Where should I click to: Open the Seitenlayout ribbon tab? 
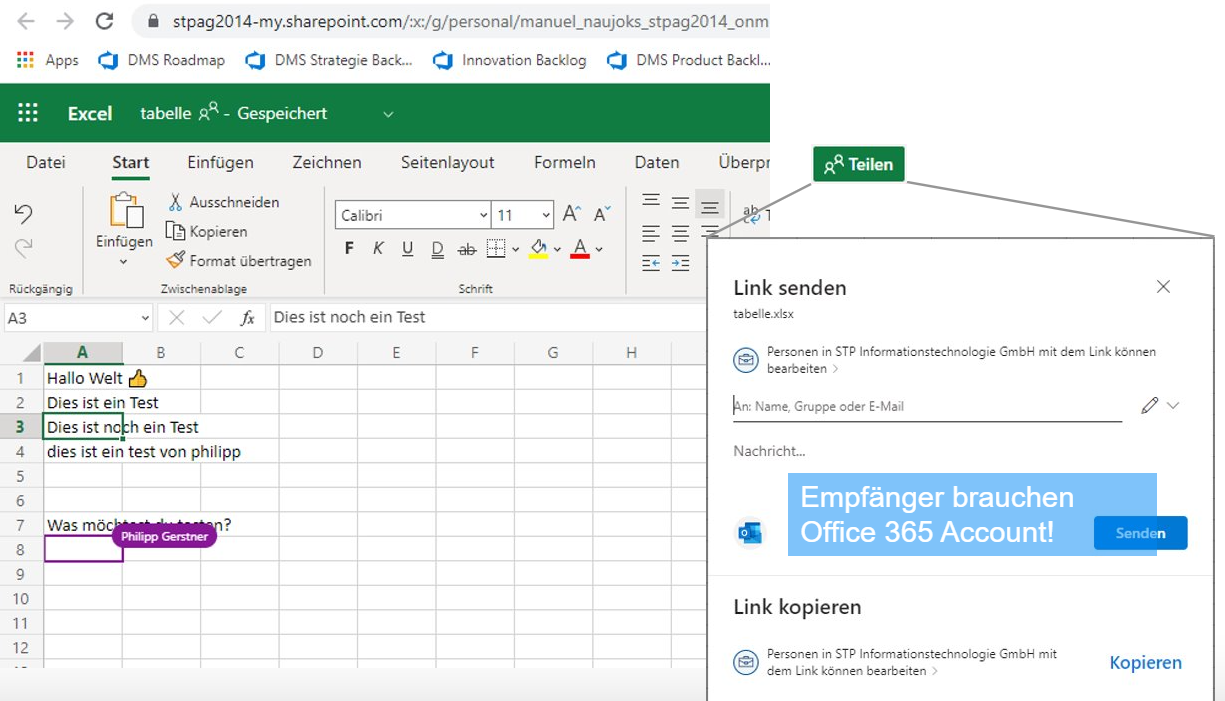tap(448, 162)
